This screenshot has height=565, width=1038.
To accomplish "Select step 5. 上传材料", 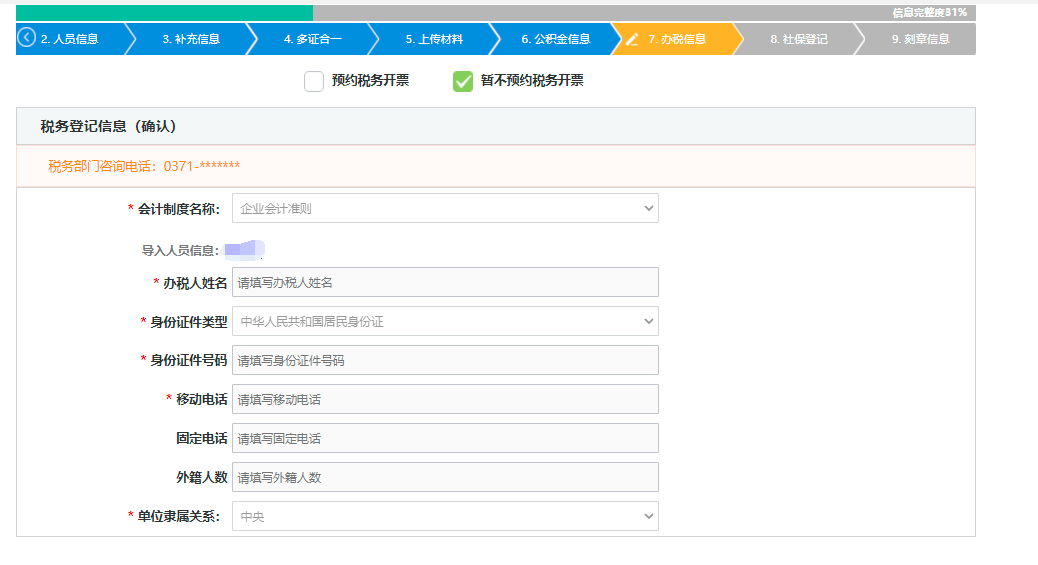I will [434, 39].
